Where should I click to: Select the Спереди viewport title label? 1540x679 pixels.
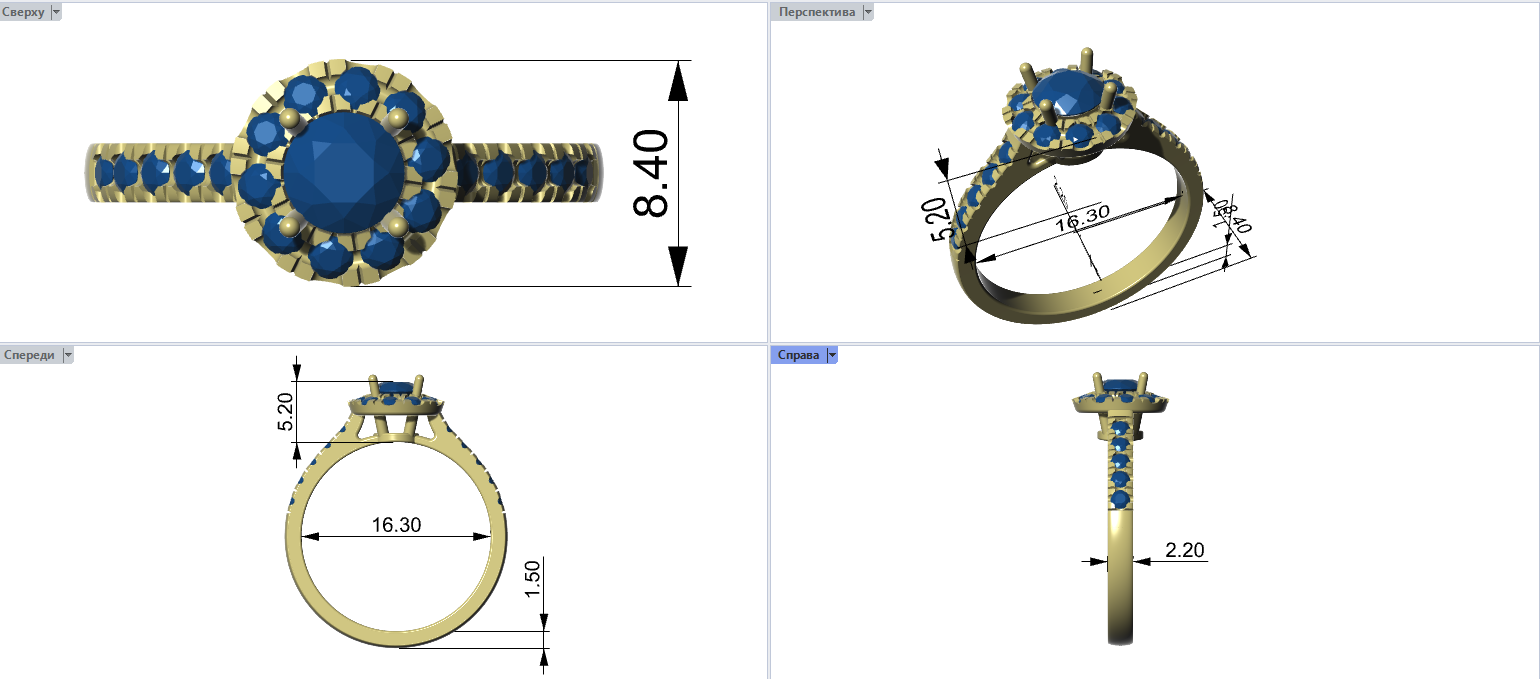click(29, 355)
